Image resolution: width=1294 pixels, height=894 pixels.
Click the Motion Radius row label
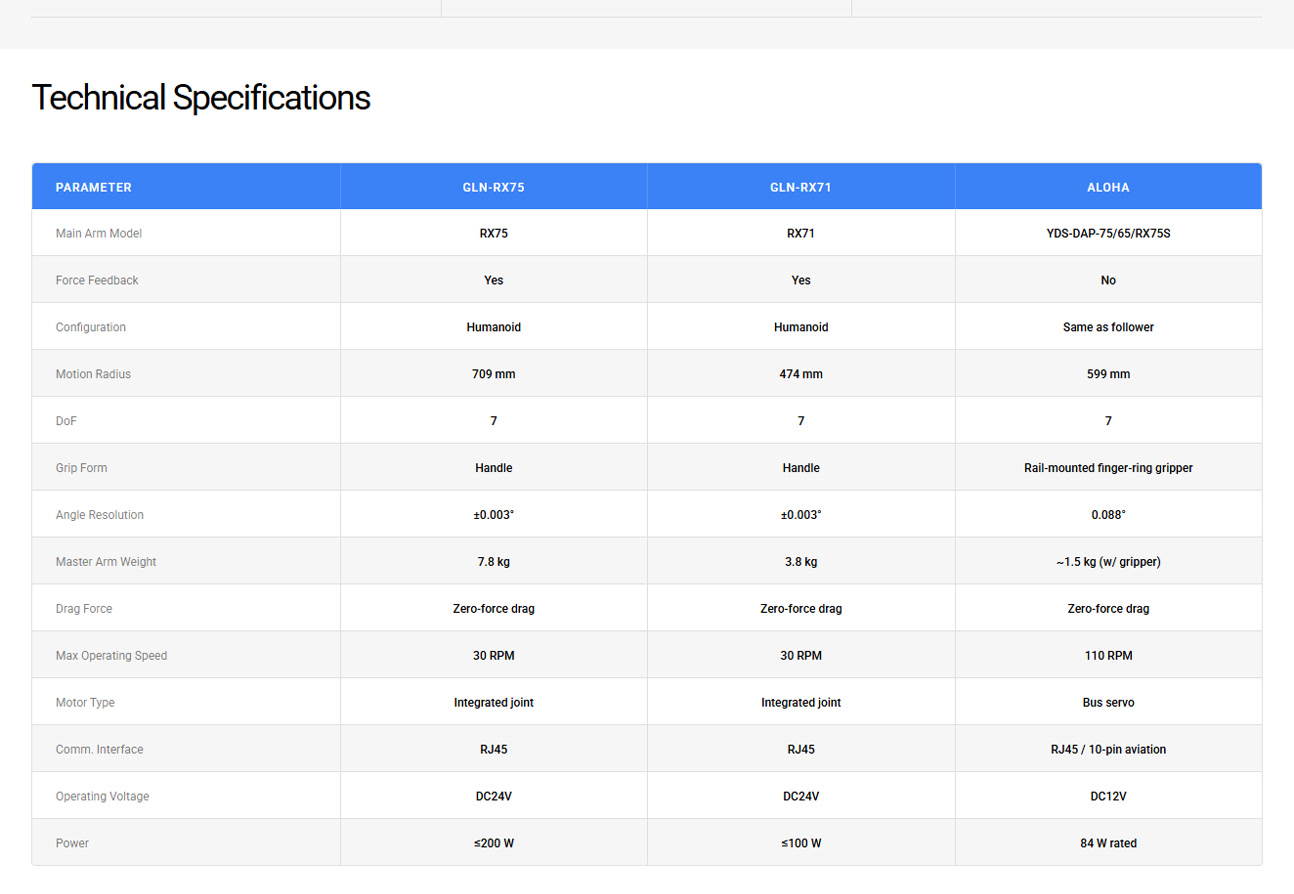[x=93, y=374]
